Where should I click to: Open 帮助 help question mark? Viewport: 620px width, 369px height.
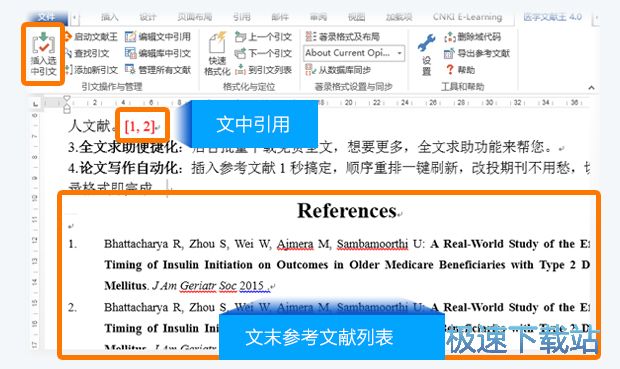(x=460, y=70)
